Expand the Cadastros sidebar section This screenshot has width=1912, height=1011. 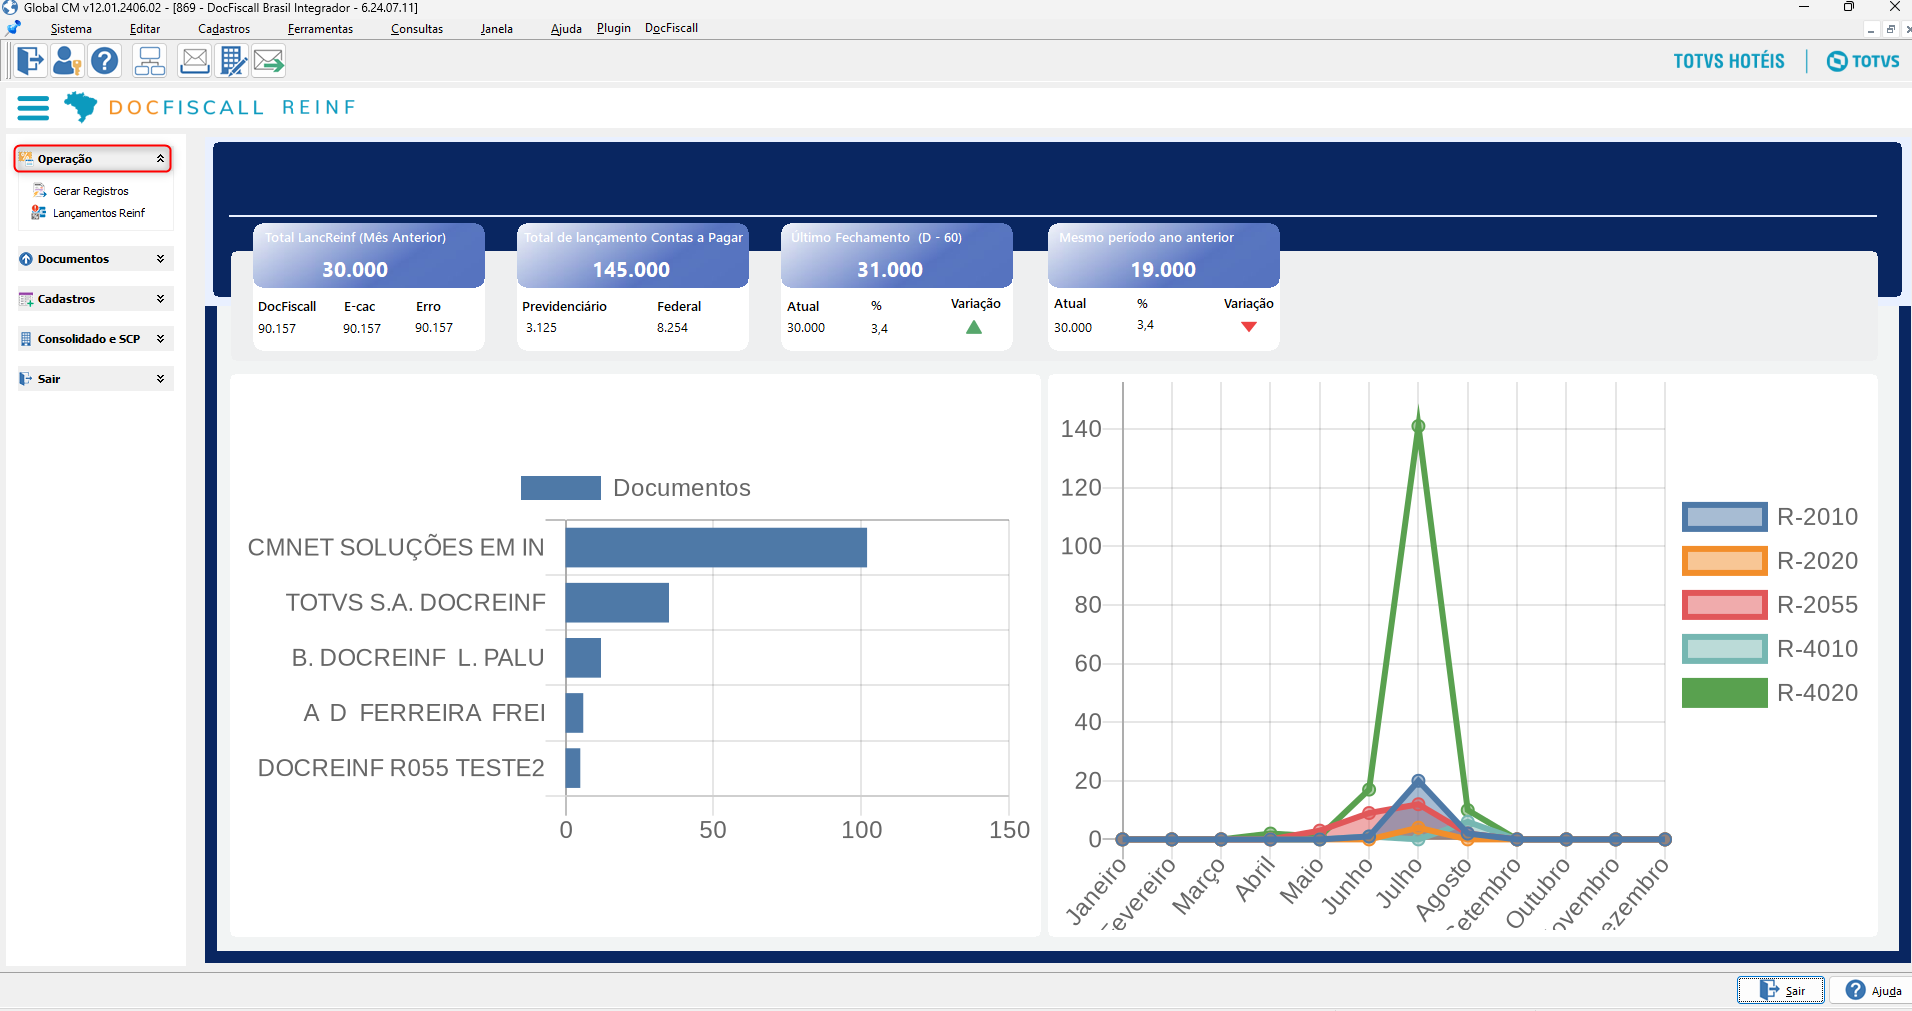coord(95,299)
